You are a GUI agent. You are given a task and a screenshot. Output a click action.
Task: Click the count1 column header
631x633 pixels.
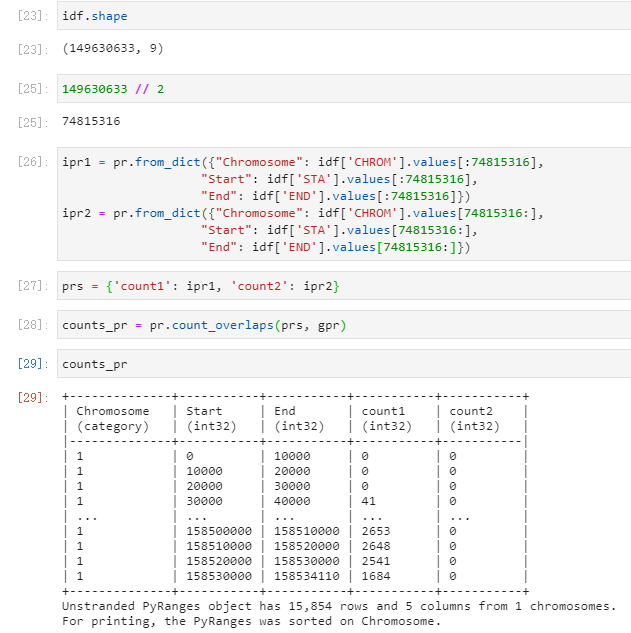[x=383, y=411]
